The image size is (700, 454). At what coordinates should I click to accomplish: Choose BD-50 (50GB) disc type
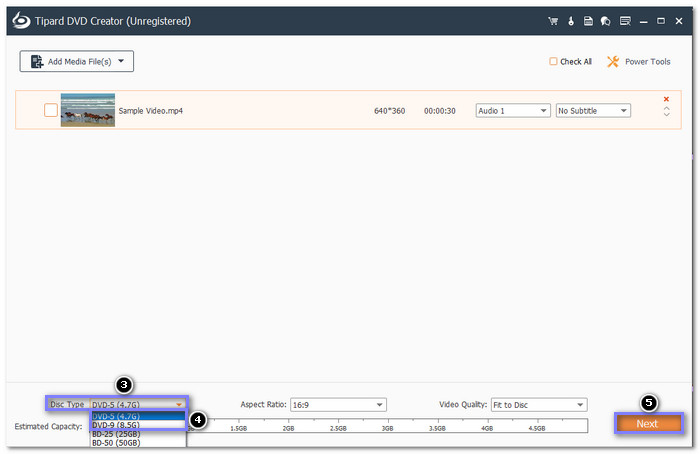pyautogui.click(x=138, y=443)
